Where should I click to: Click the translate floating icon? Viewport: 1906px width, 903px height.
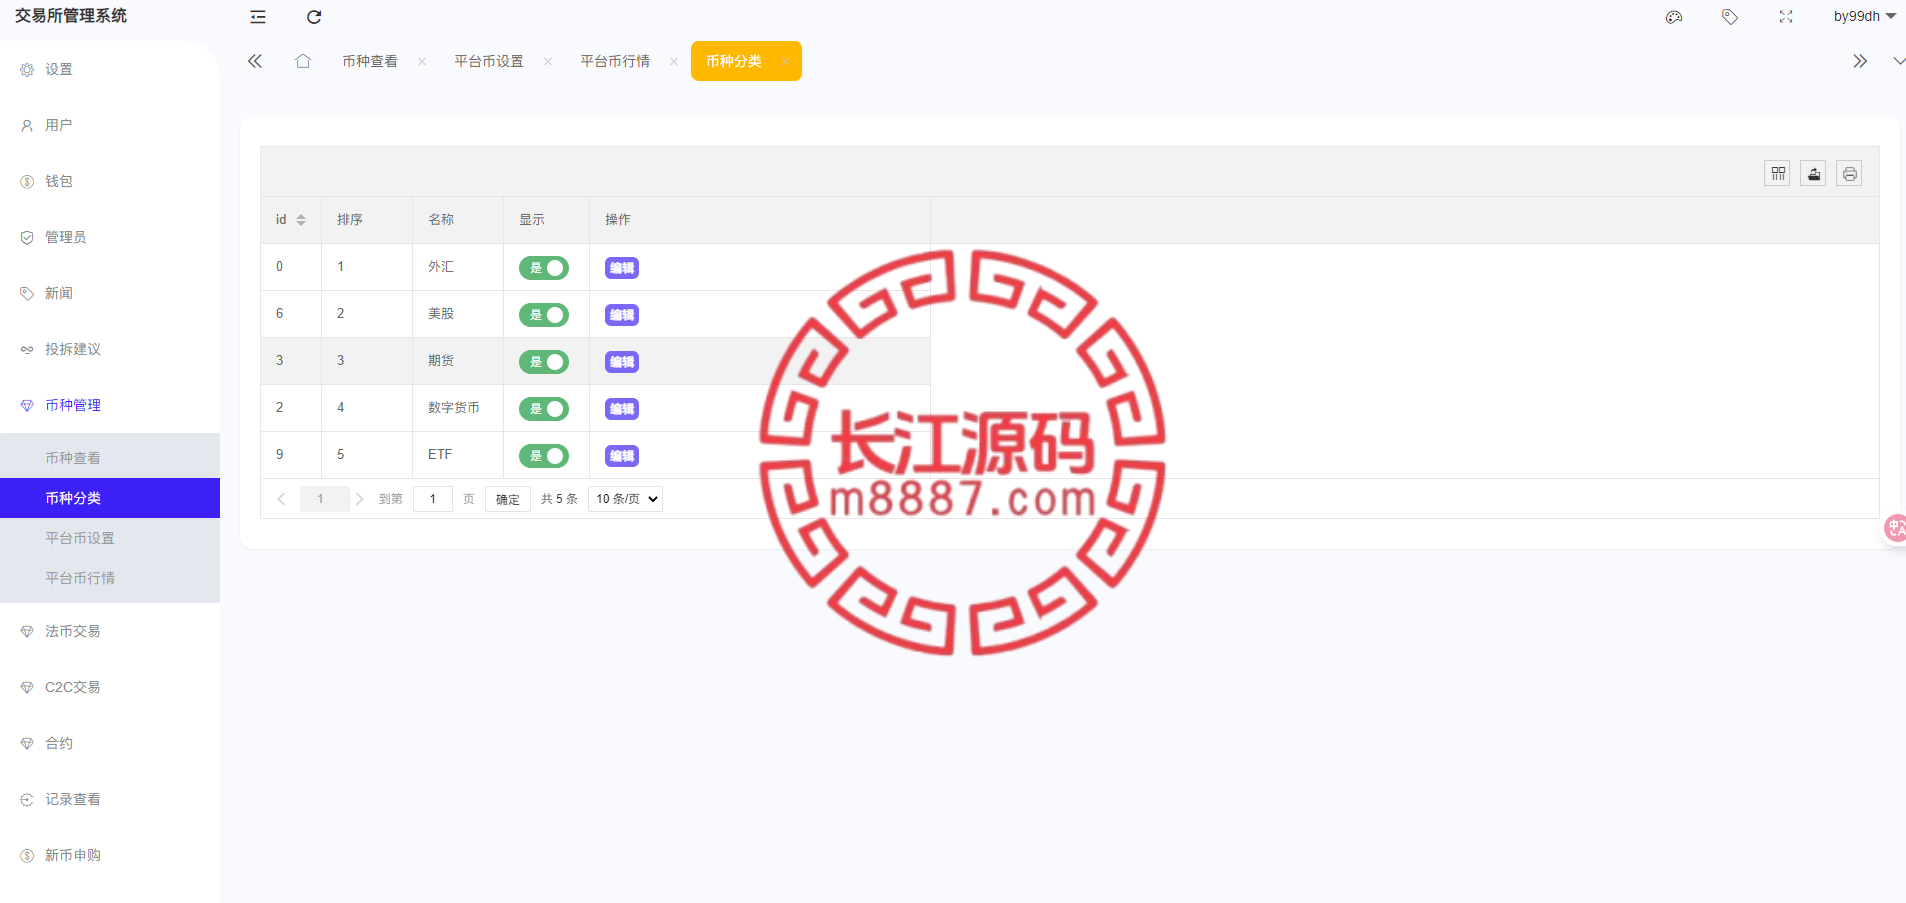point(1895,528)
